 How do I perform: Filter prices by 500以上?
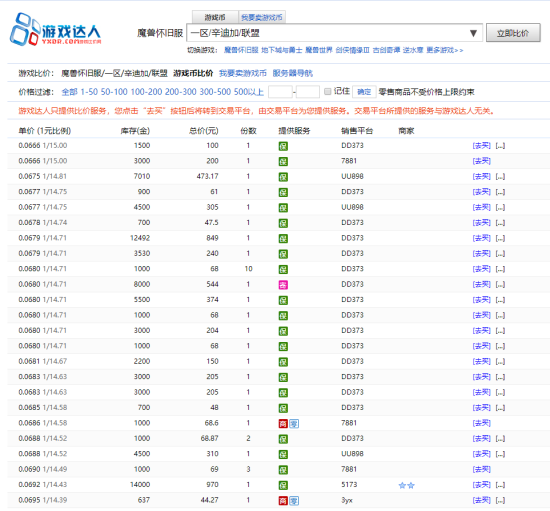(x=249, y=92)
